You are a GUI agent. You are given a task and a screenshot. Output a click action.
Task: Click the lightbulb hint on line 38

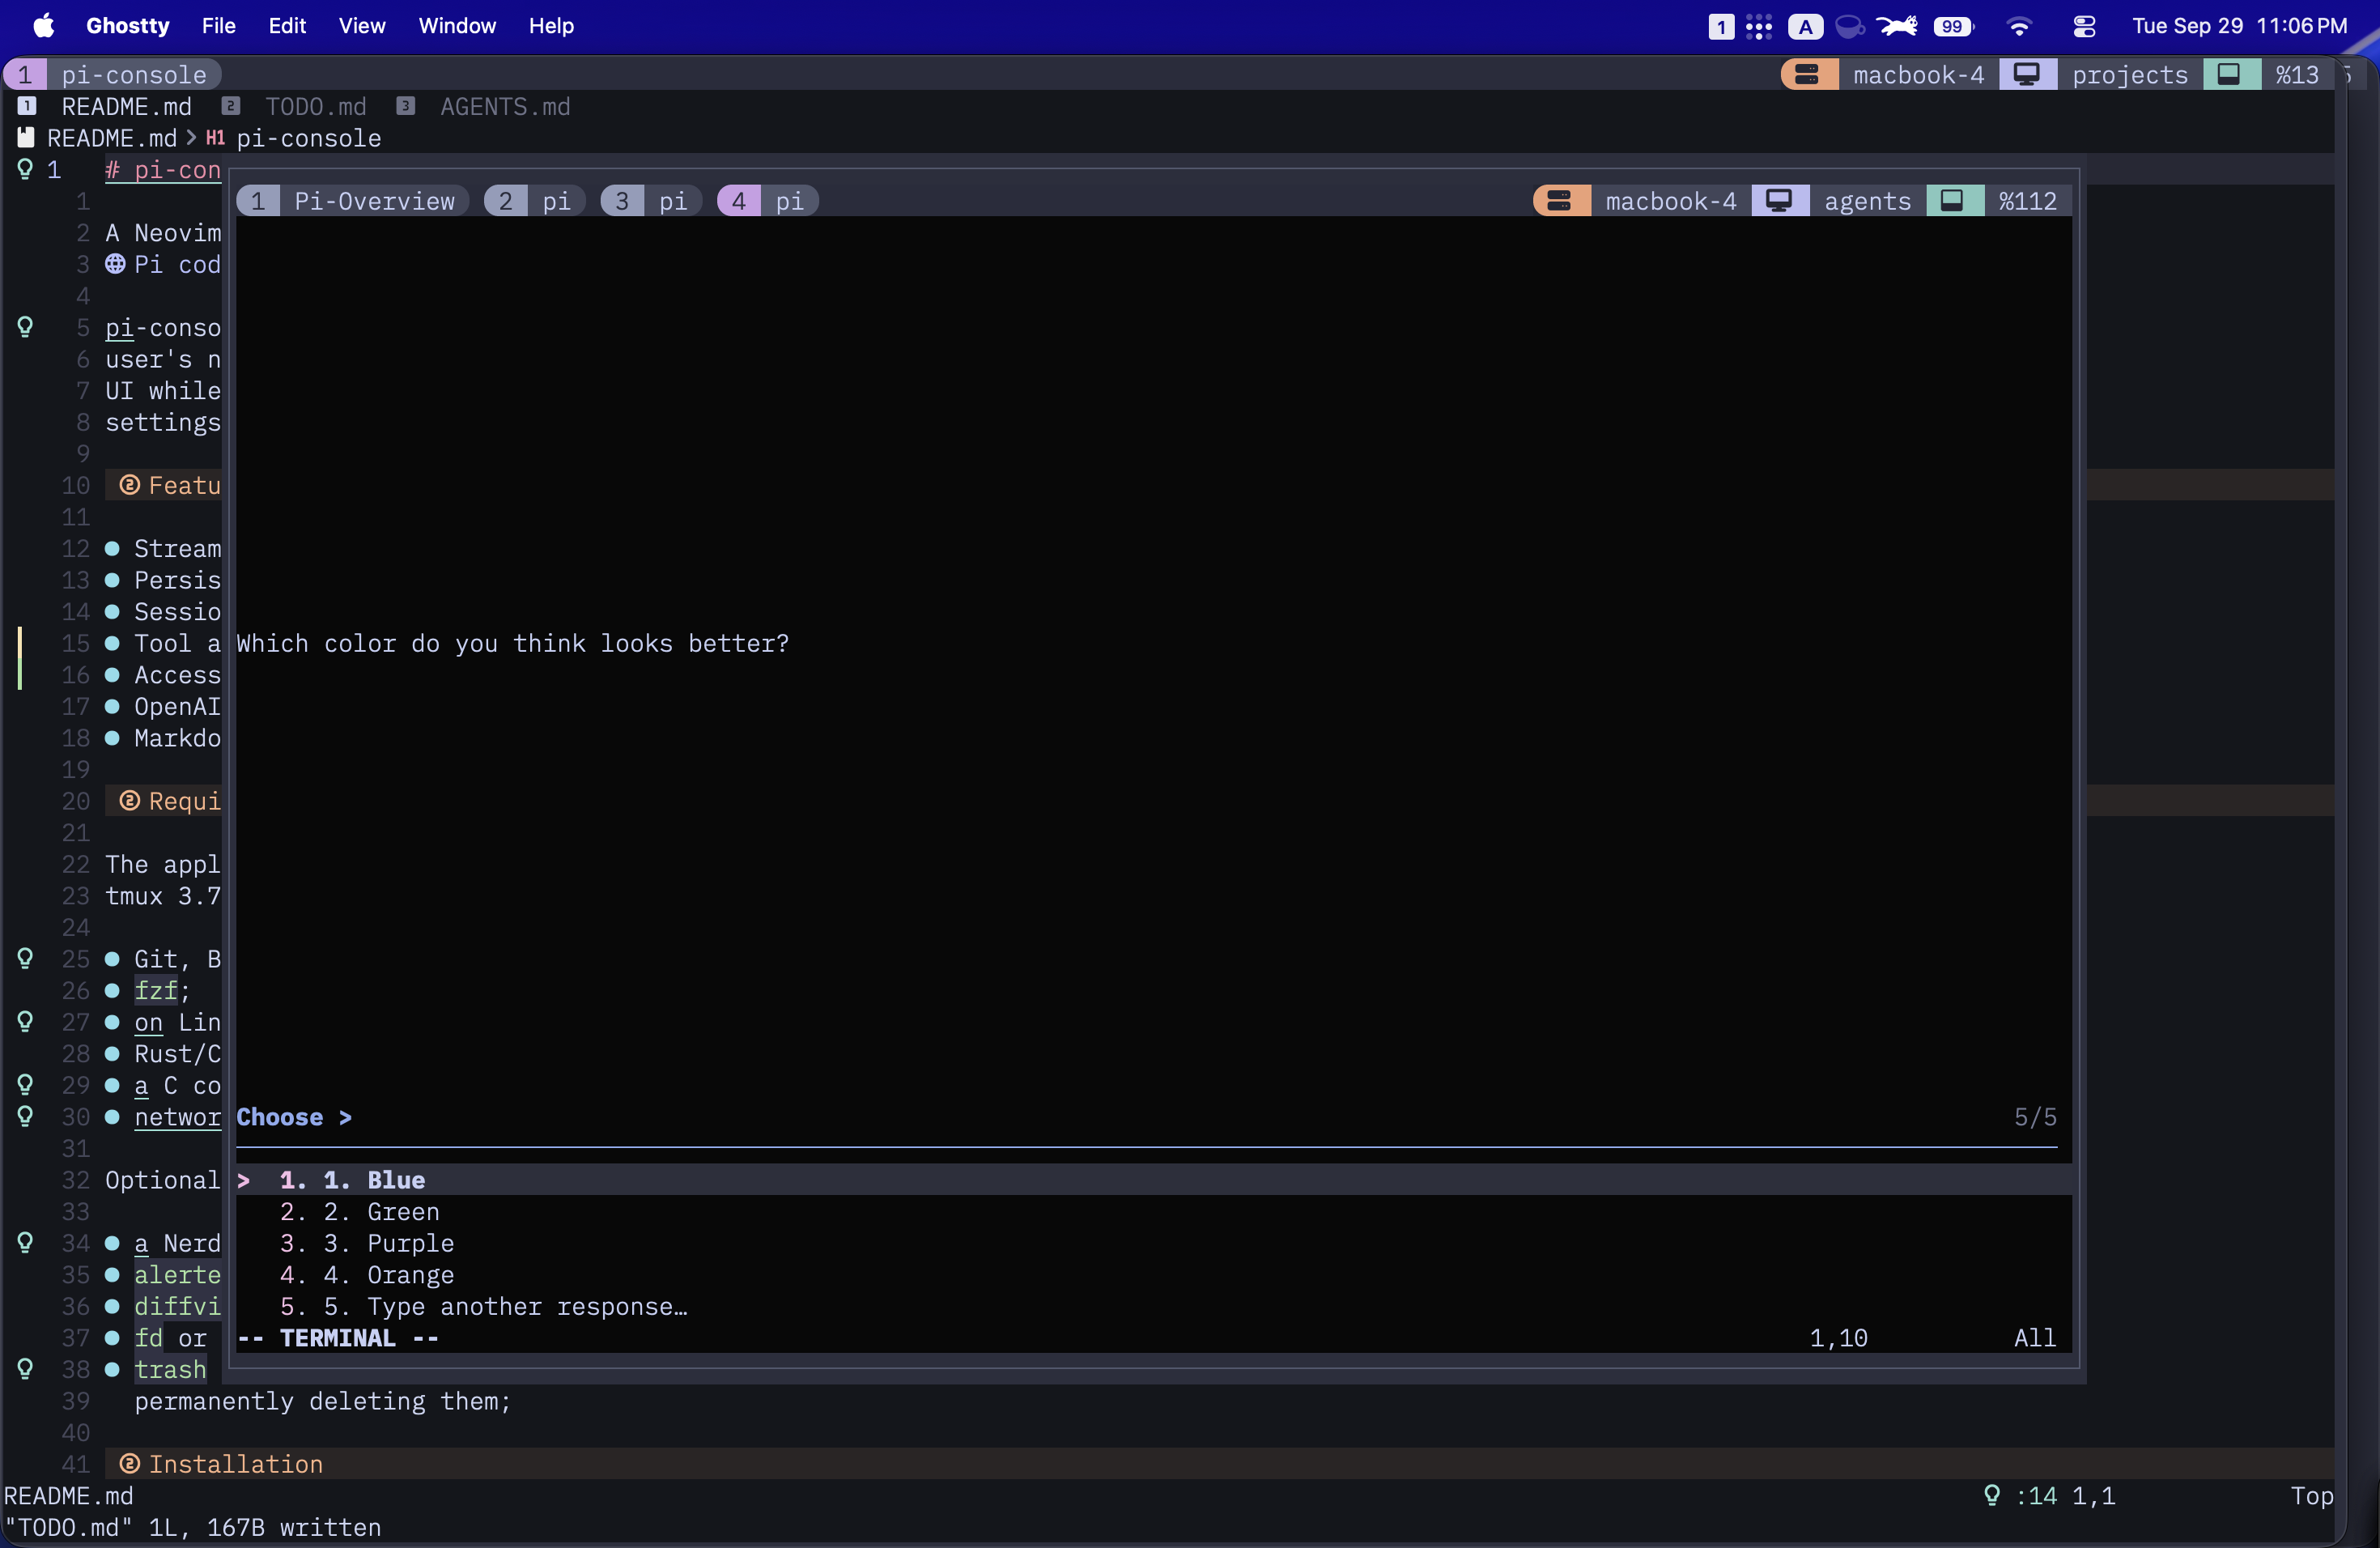[25, 1369]
